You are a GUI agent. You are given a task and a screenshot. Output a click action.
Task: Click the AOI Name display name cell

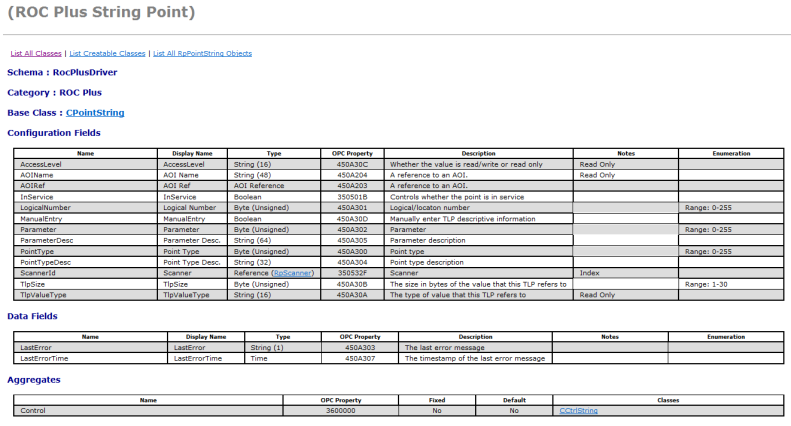192,175
